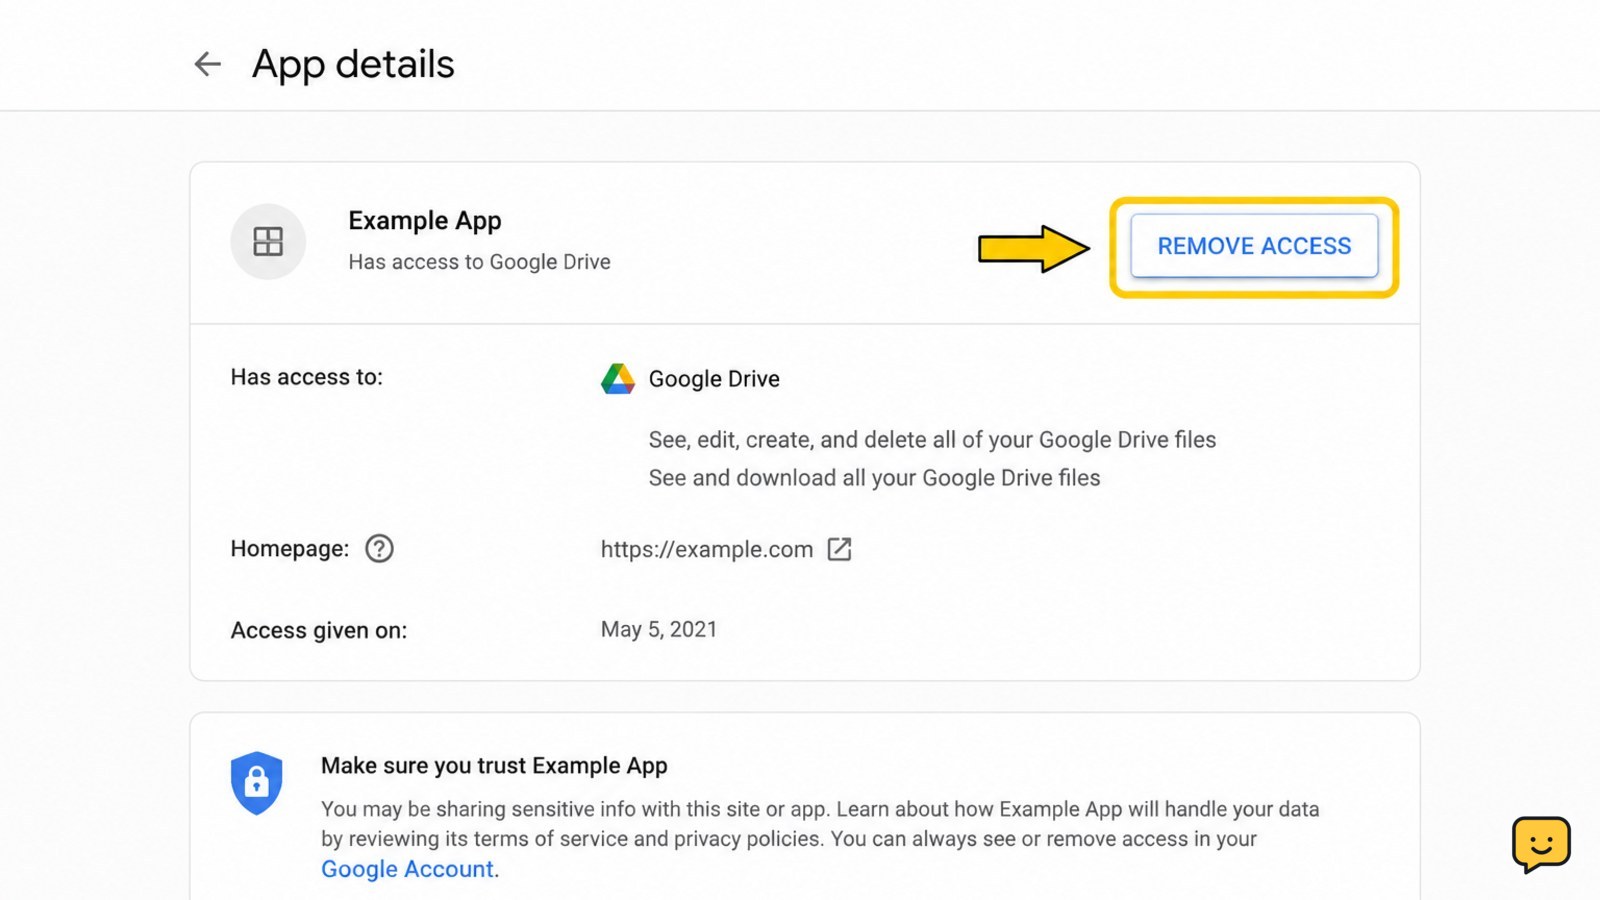1600x900 pixels.
Task: Select the 'Access given on:' label
Action: point(319,631)
